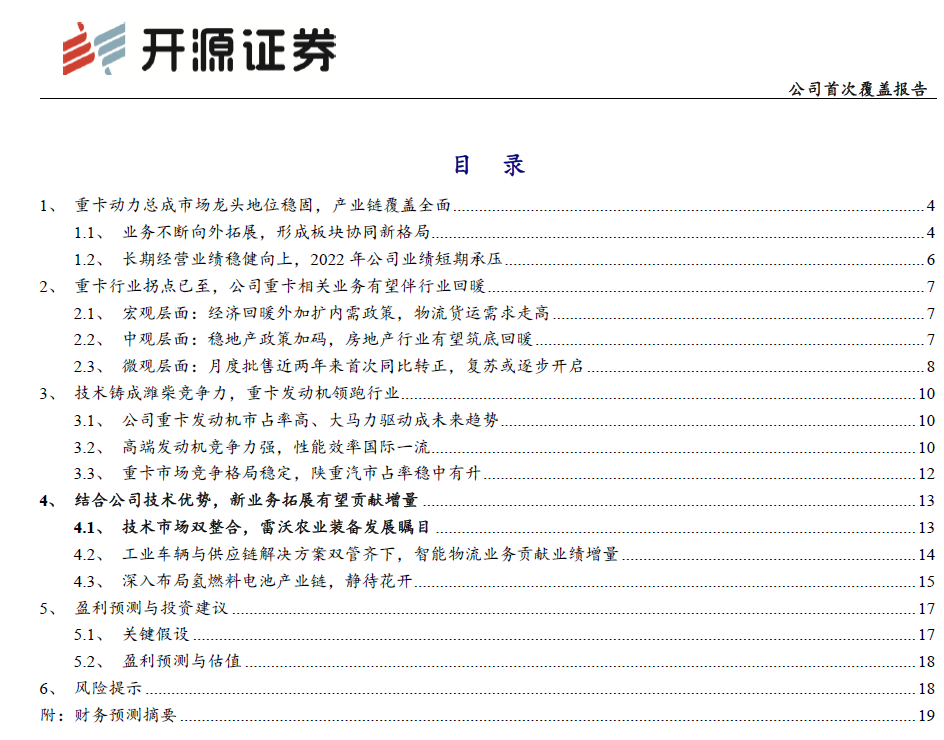Open entry 4 结合公司技术优势

[487, 500]
